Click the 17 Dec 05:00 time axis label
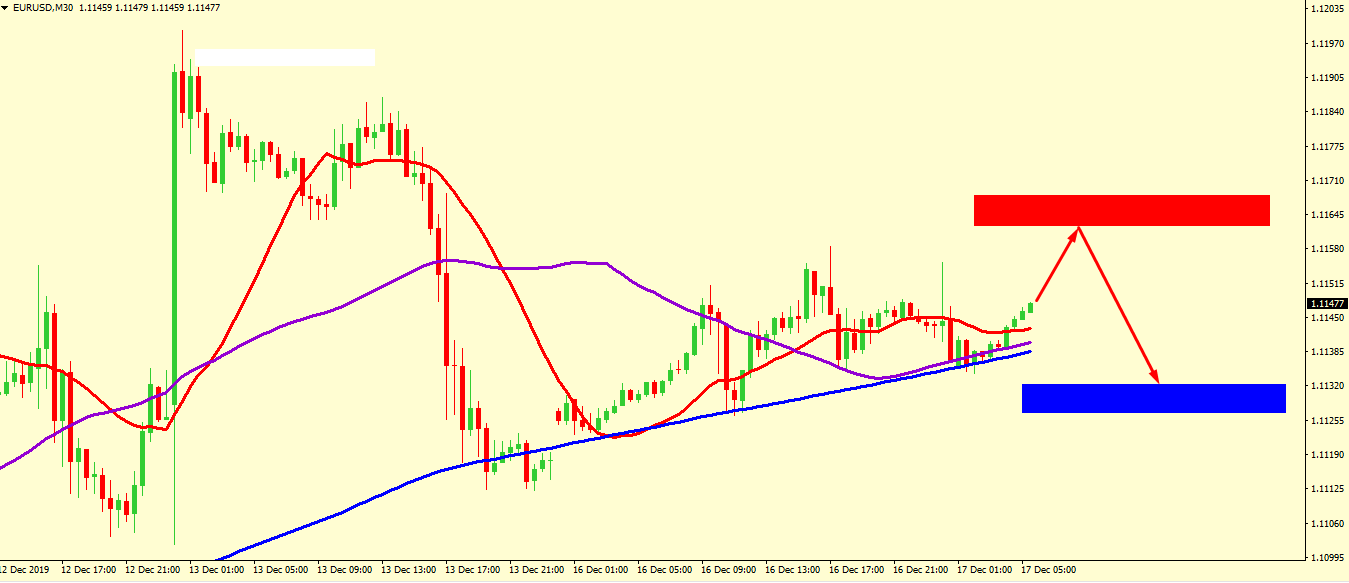The image size is (1349, 583). tap(1049, 570)
